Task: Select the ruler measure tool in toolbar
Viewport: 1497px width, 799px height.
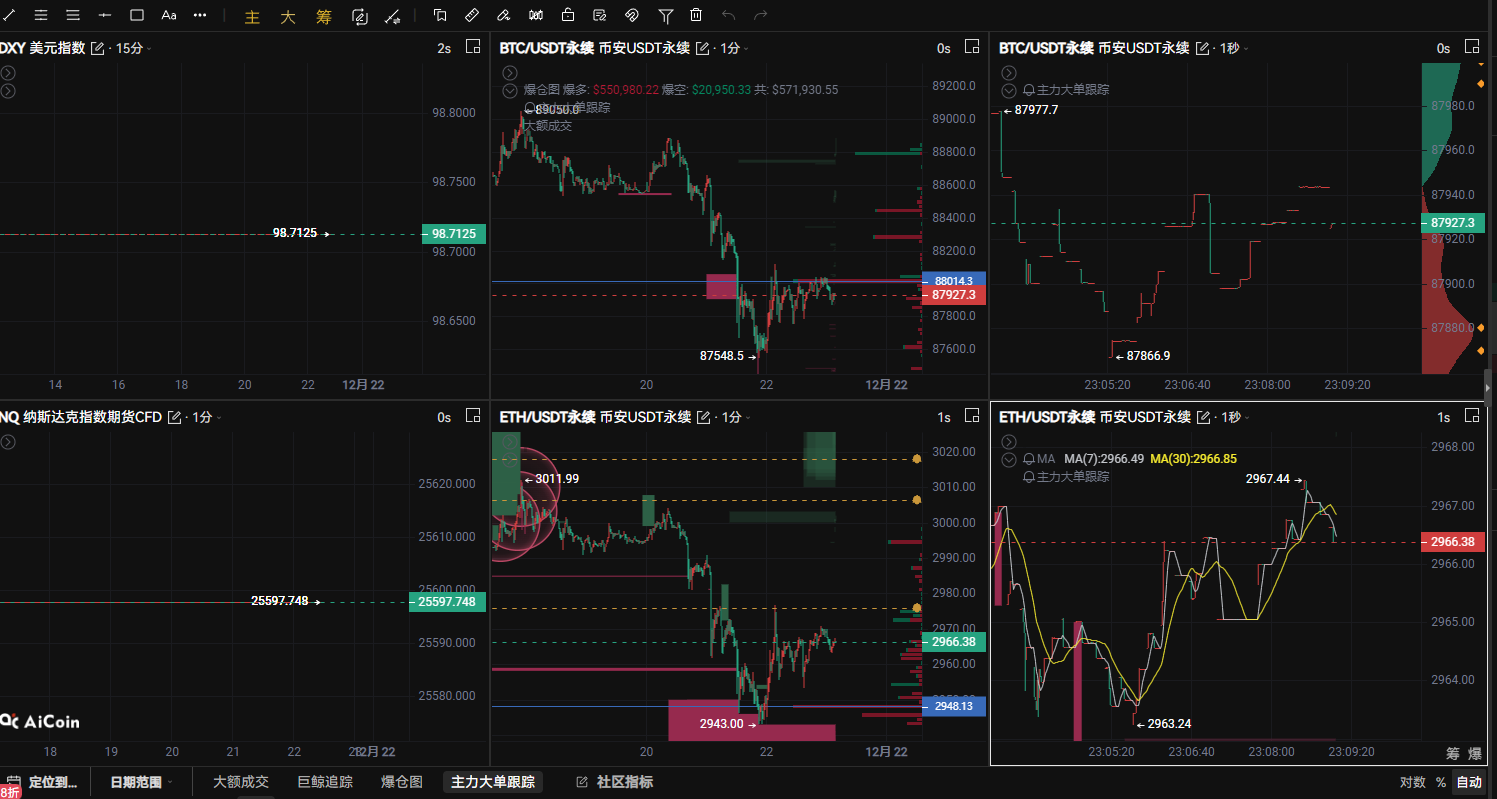Action: [x=472, y=16]
